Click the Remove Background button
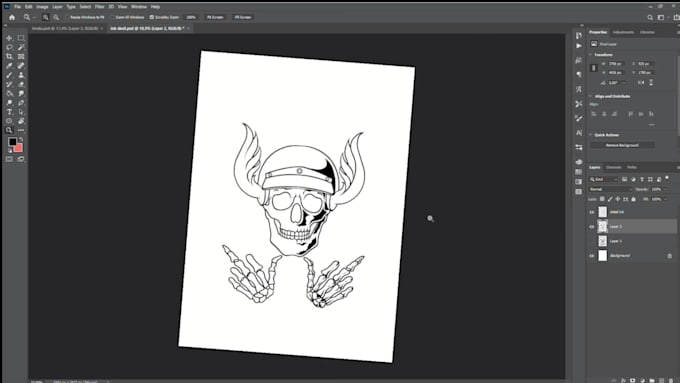 tap(622, 145)
